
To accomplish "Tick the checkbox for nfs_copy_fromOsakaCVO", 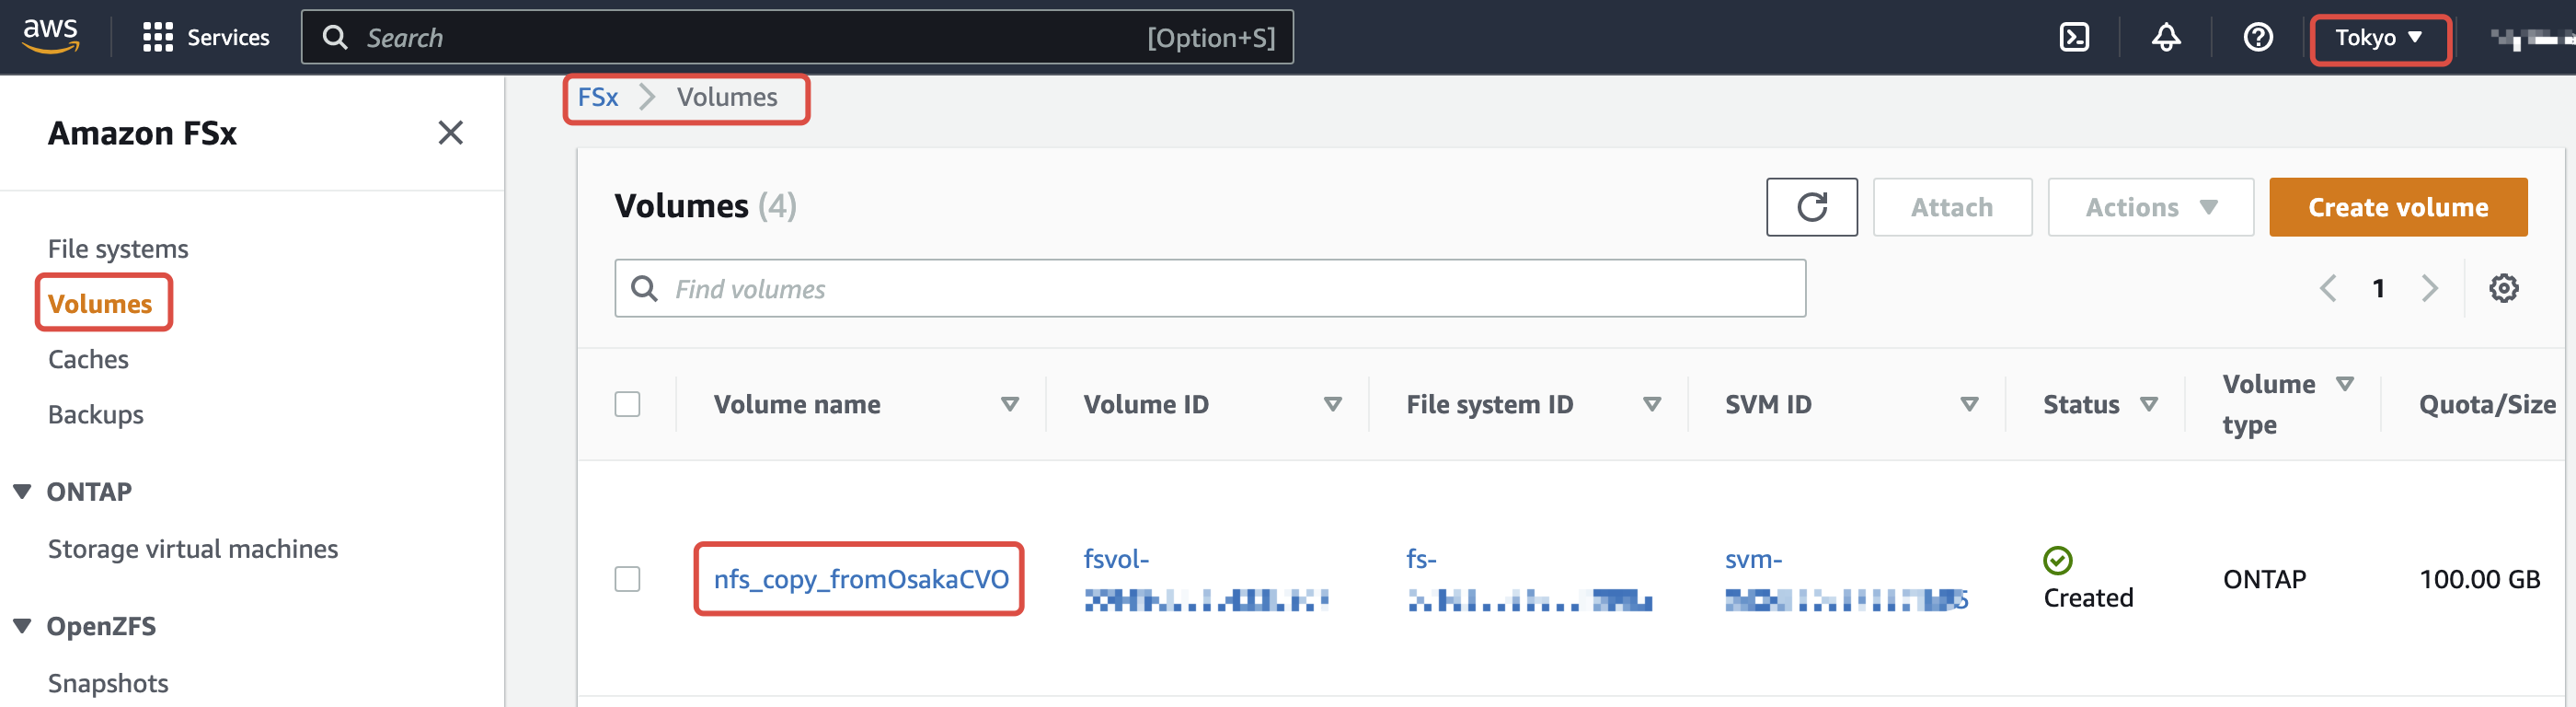I will click(x=627, y=579).
